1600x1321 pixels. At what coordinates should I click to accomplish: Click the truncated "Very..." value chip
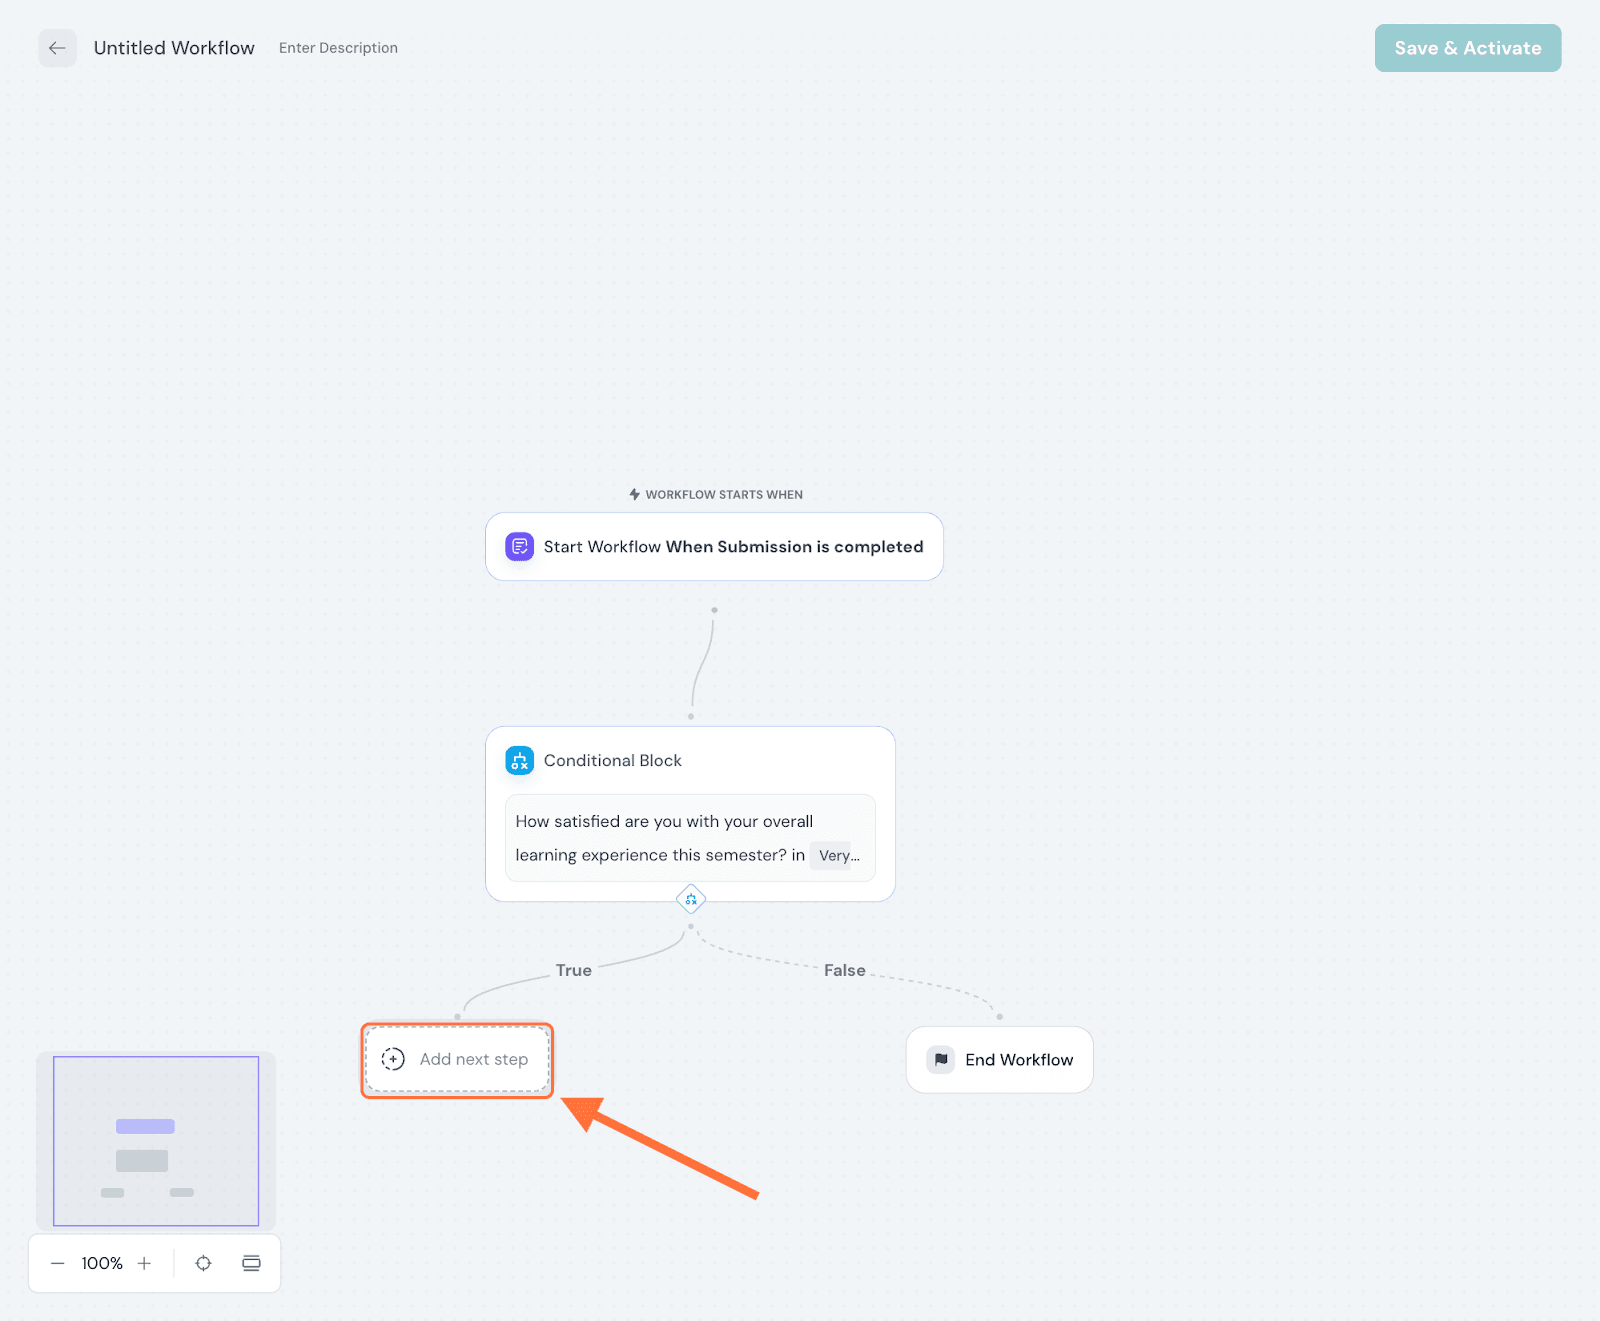(x=838, y=856)
